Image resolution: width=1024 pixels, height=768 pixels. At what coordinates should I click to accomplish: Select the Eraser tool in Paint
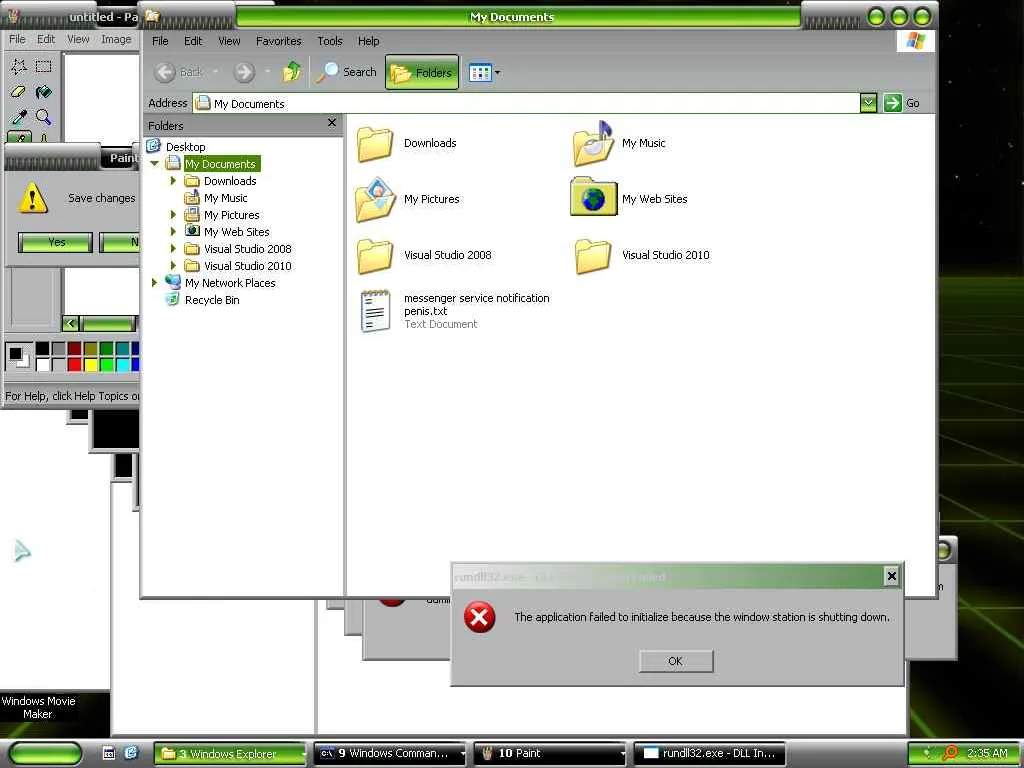click(x=18, y=91)
